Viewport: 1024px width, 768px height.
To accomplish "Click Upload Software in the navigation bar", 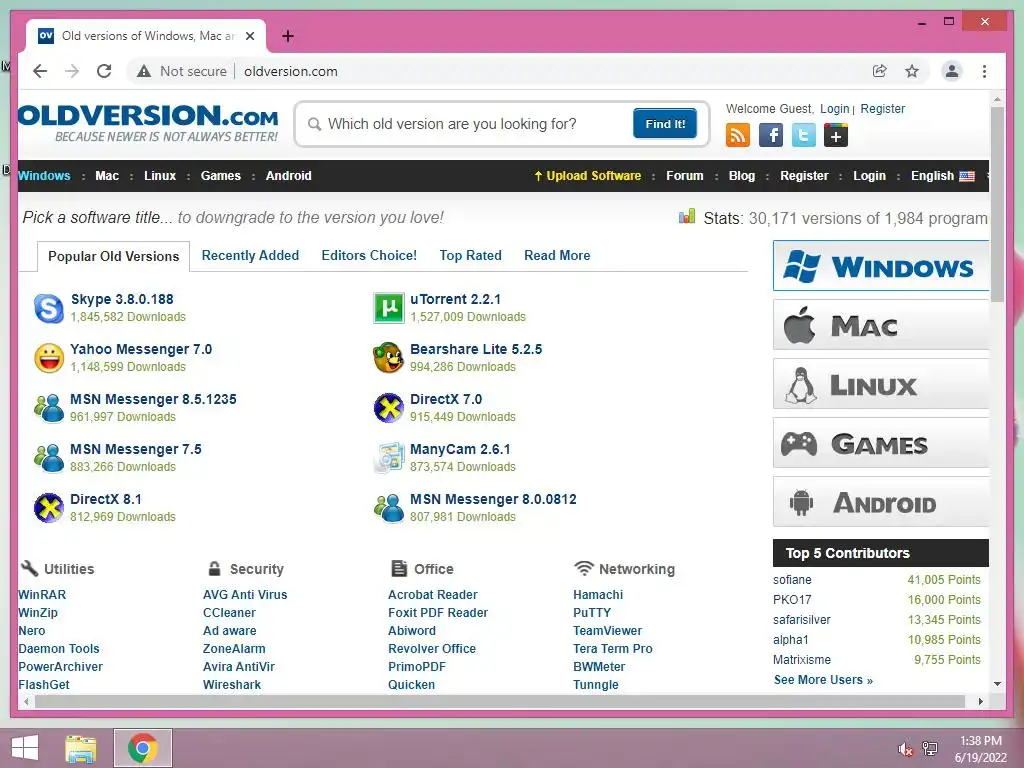I will (x=587, y=176).
